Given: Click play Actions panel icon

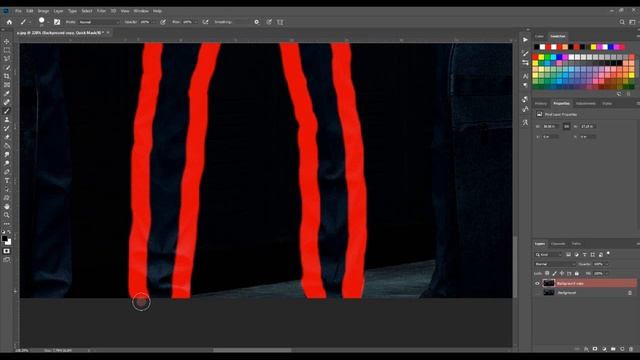Looking at the screenshot, I should [x=525, y=40].
